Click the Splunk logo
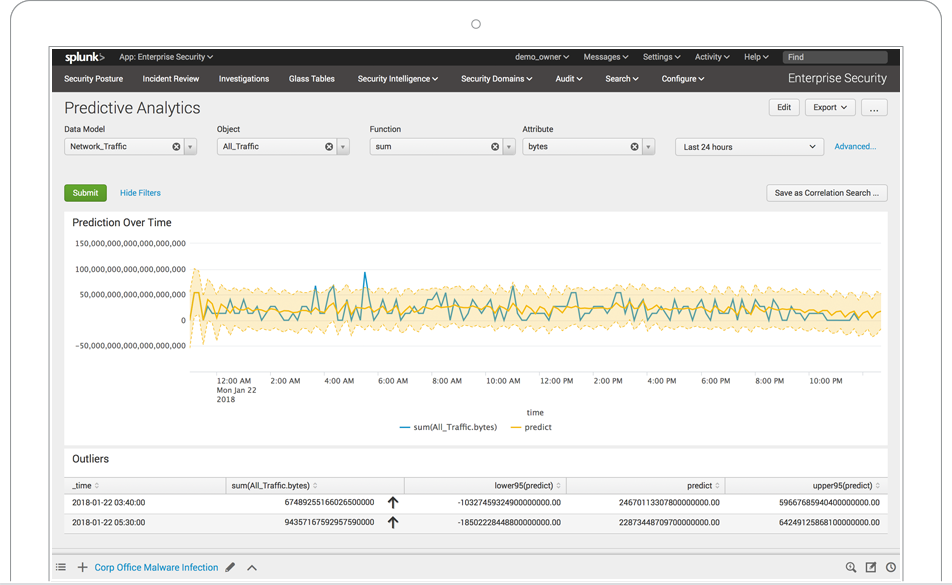The height and width of the screenshot is (585, 952). coord(84,57)
